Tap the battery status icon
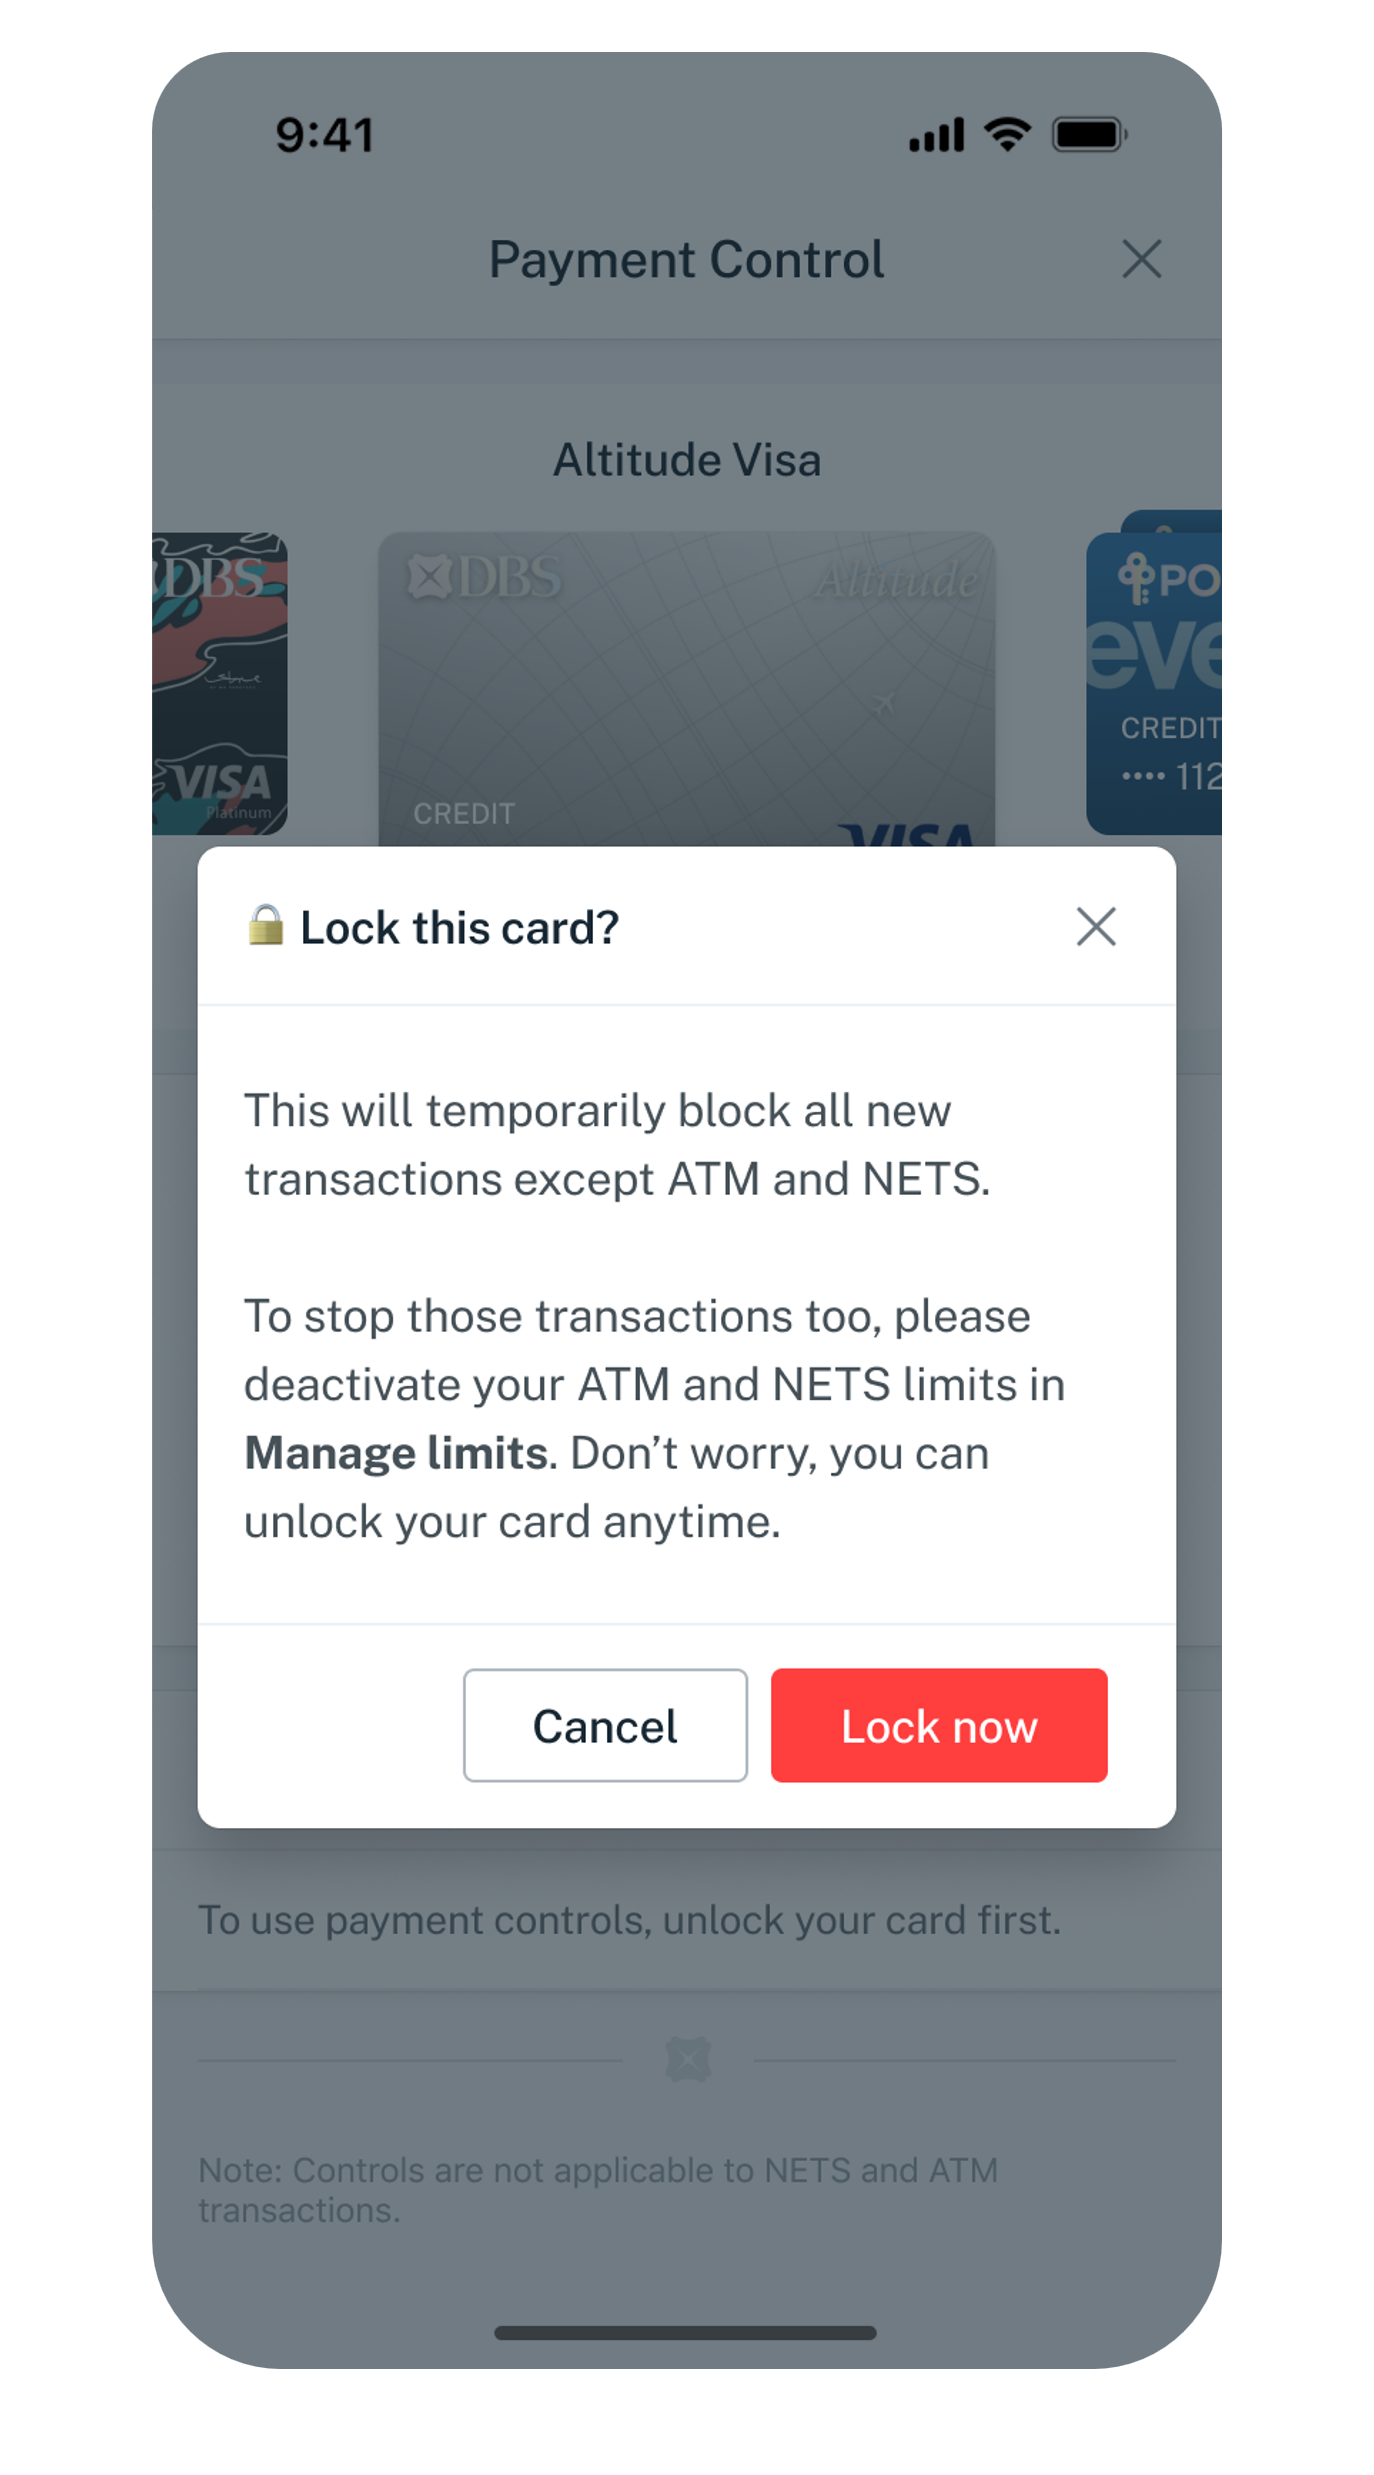 pyautogui.click(x=1090, y=134)
